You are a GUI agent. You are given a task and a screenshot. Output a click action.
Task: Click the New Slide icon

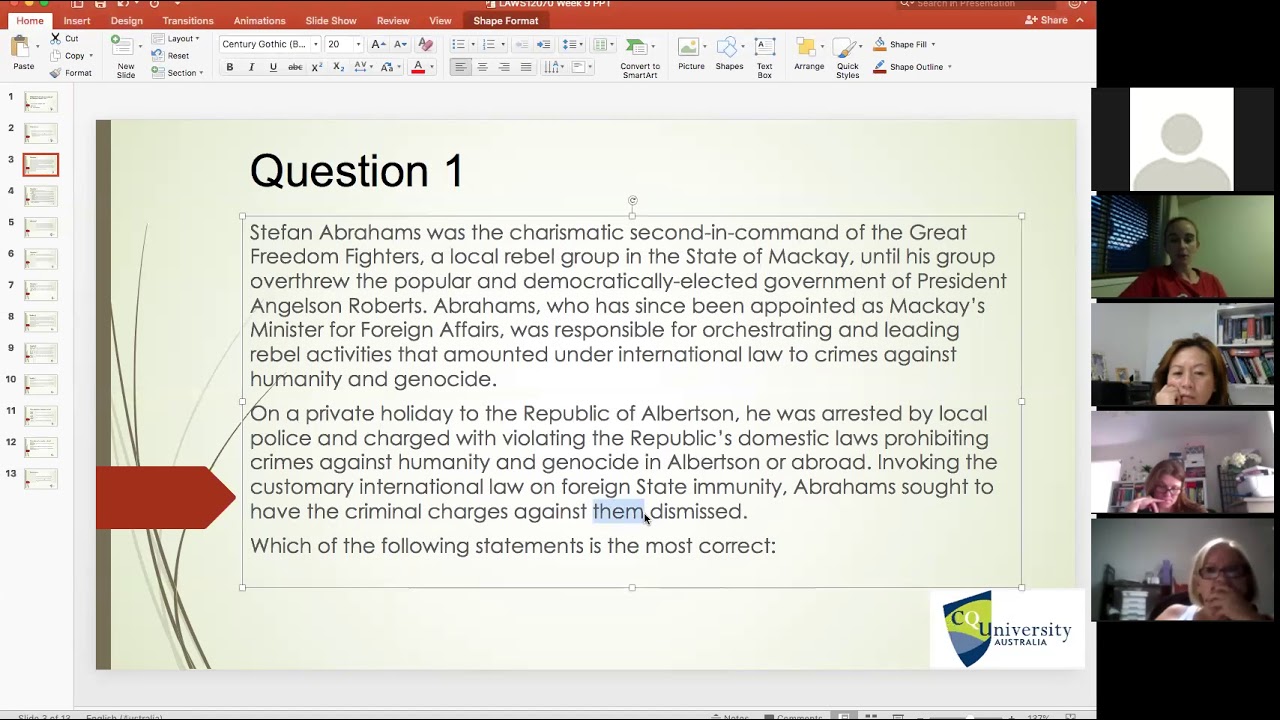click(122, 47)
